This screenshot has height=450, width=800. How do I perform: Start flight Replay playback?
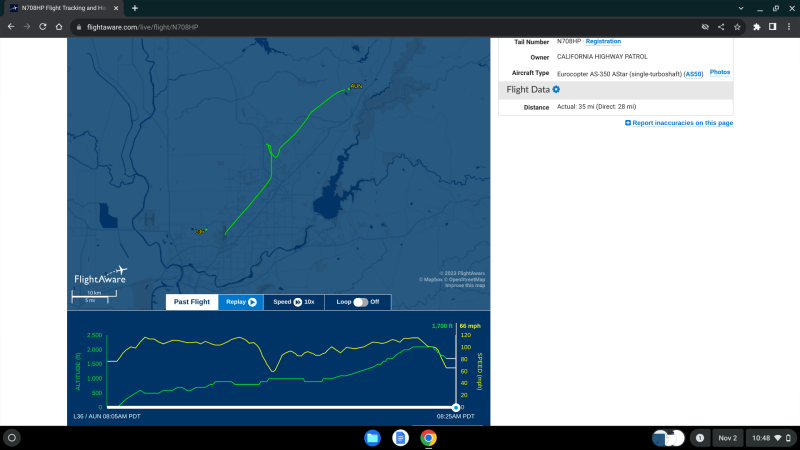241,302
